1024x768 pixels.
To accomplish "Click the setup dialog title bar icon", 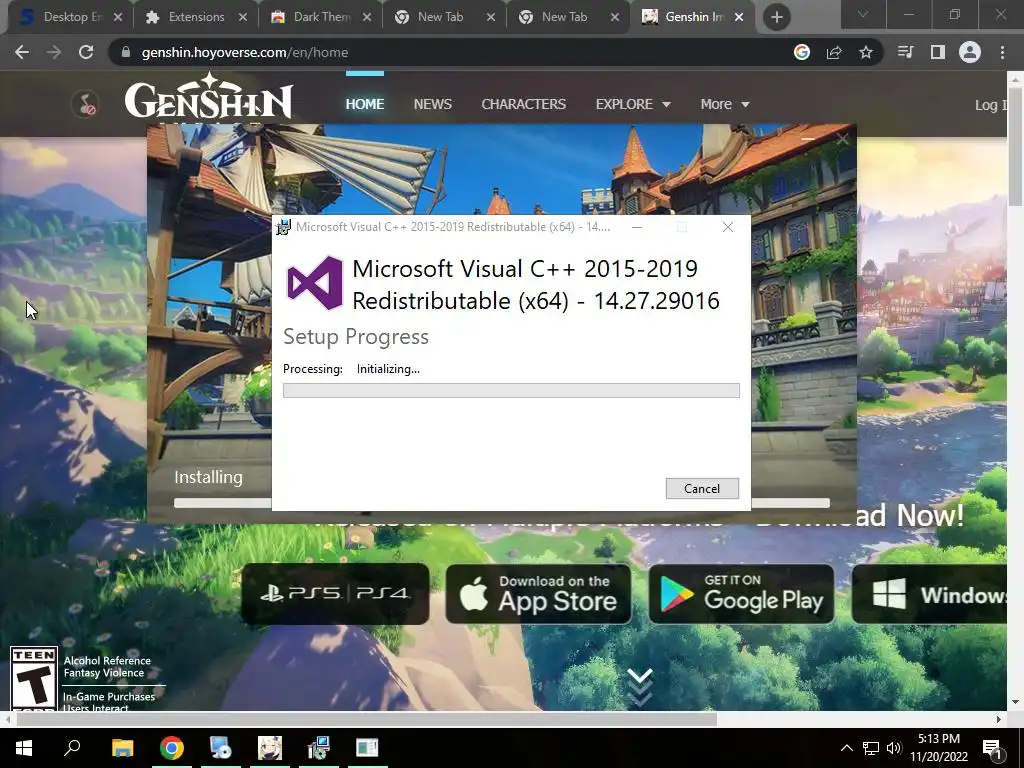I will 283,227.
